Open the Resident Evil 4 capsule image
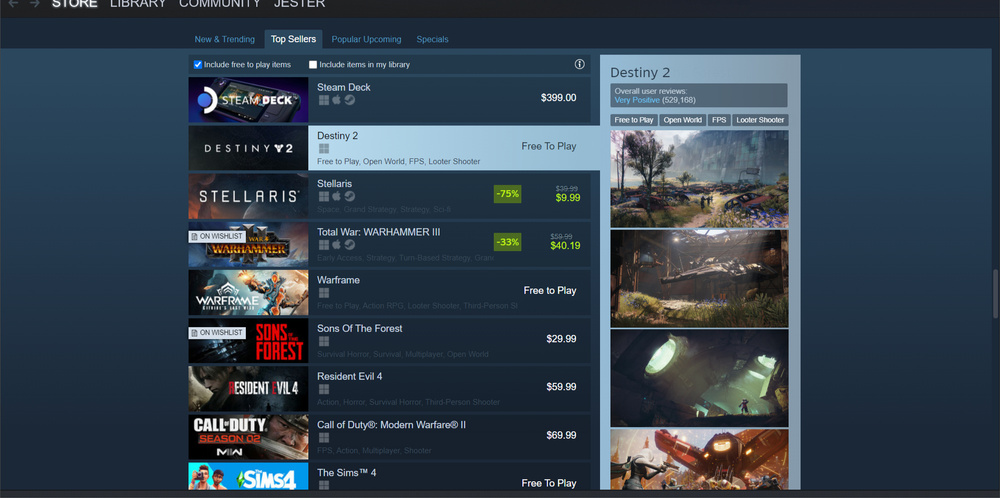Screen dimensions: 1000x498 (248, 389)
